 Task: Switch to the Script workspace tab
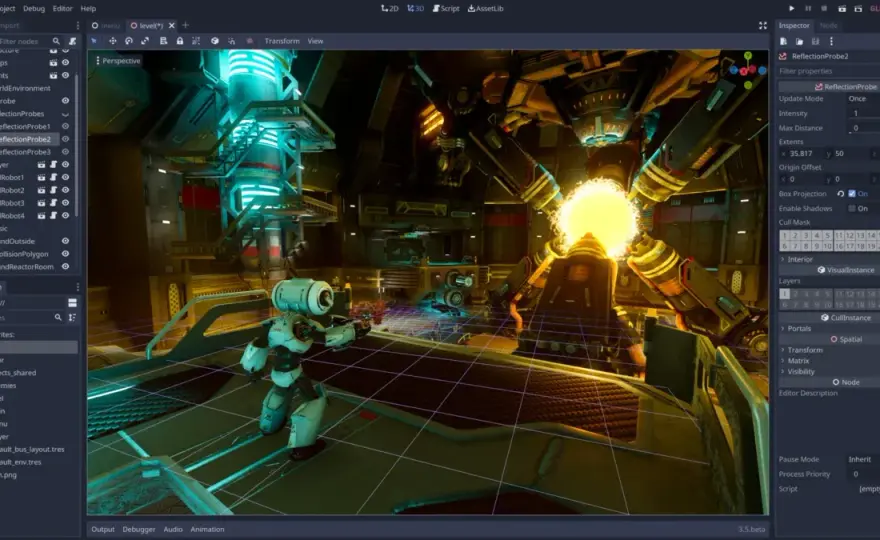click(446, 8)
